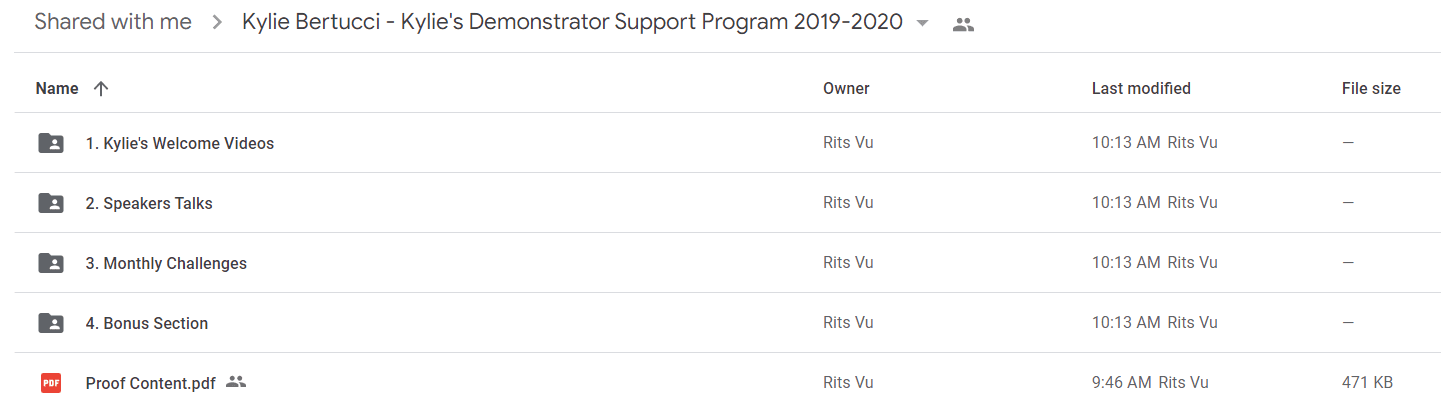Sort by Last modified column header
This screenshot has width=1441, height=406.
tap(1141, 88)
